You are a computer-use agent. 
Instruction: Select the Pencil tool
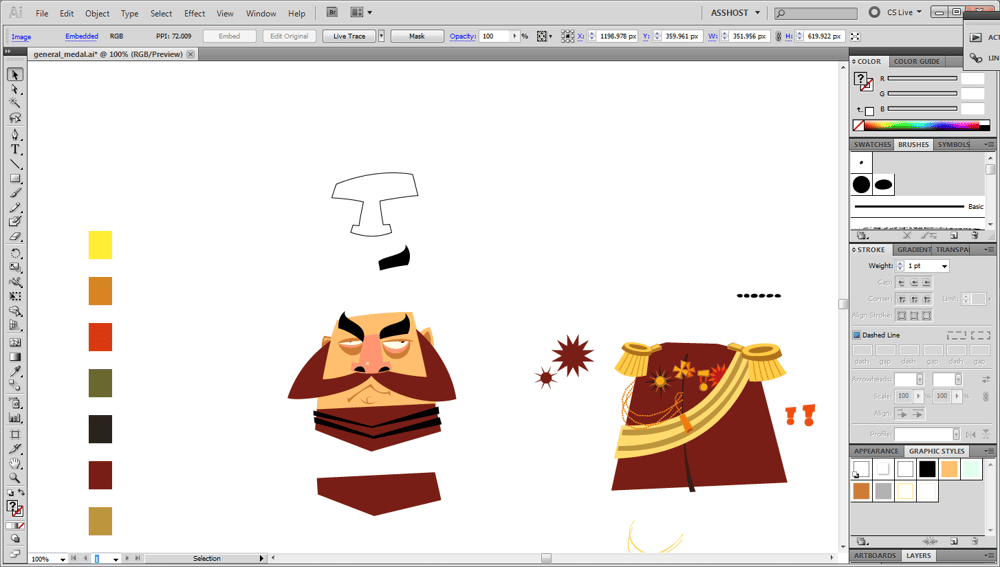coord(15,208)
